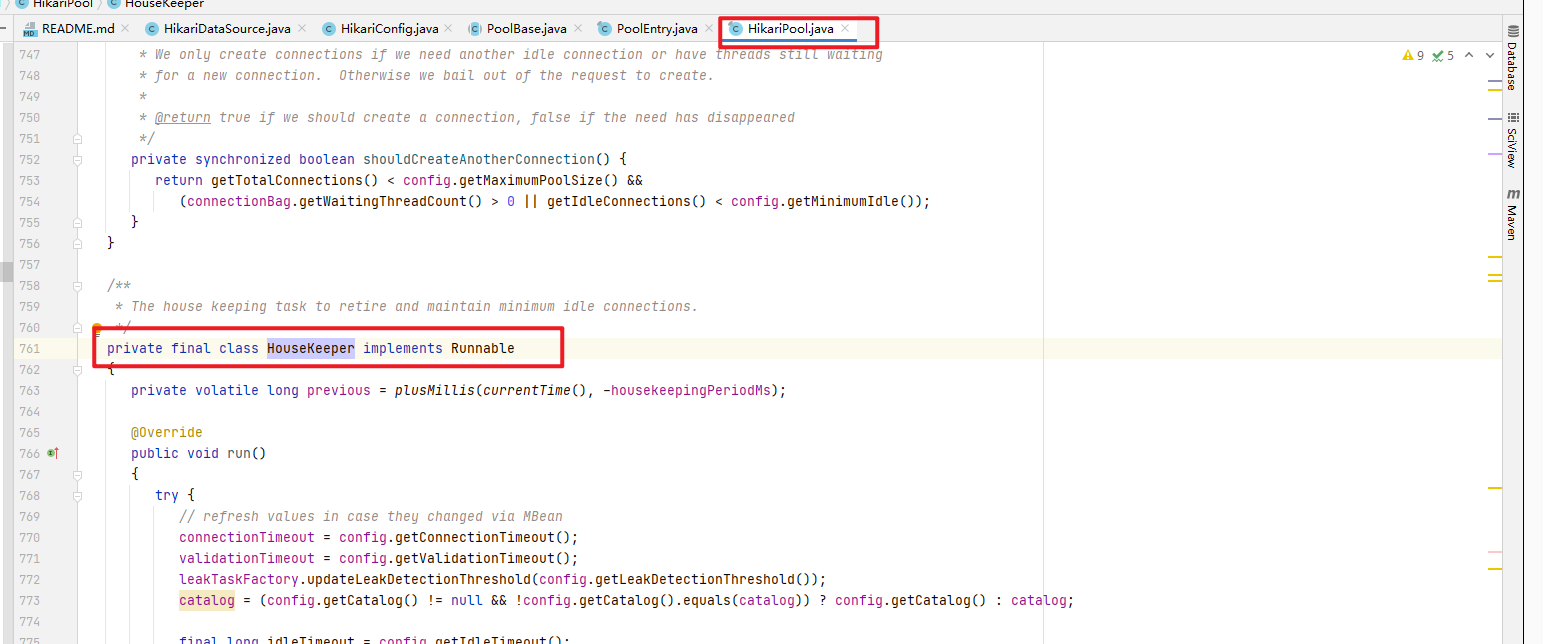
Task: Click leakTaskFactory on line 772
Action: (239, 579)
